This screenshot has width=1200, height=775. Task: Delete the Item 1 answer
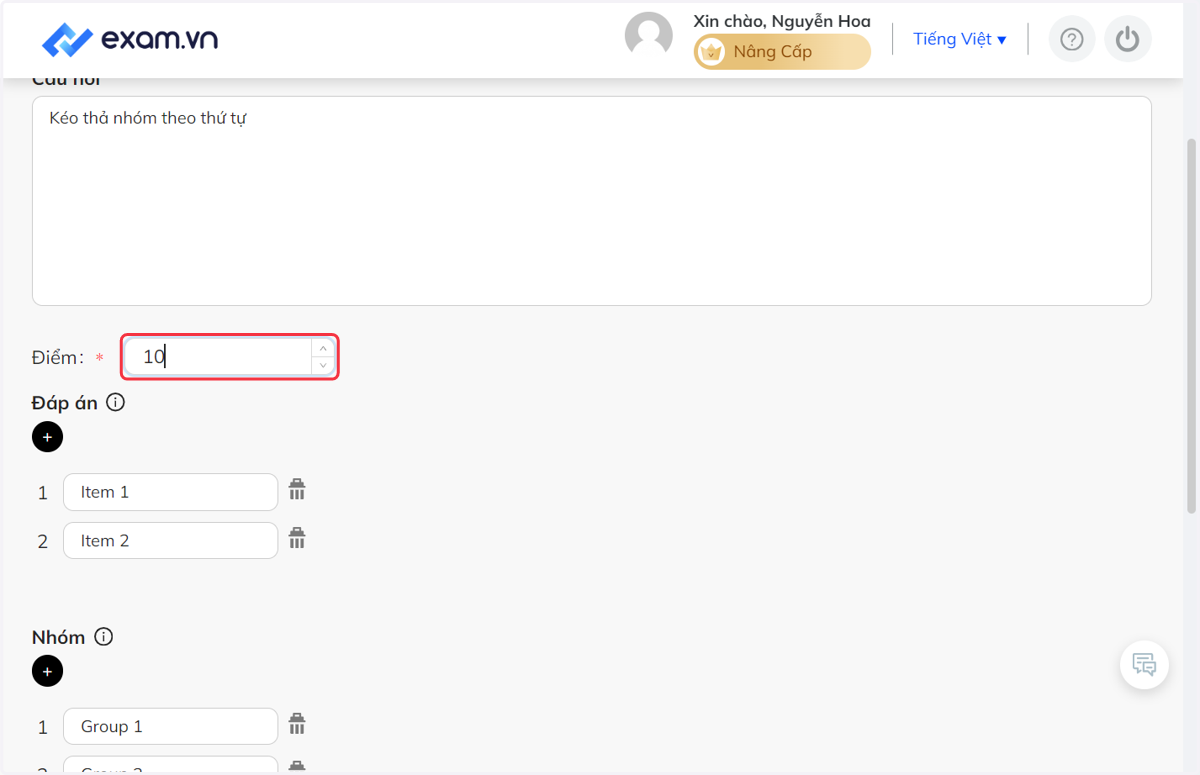pos(297,490)
